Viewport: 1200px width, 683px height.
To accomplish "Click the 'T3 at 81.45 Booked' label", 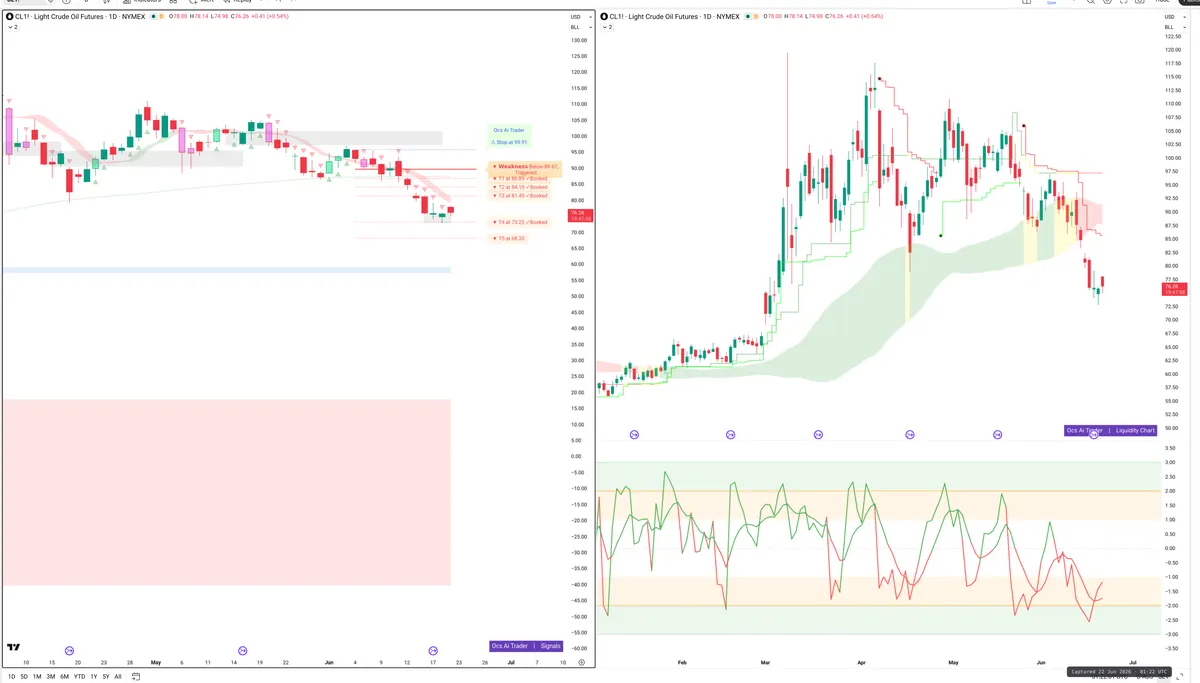I will point(522,196).
